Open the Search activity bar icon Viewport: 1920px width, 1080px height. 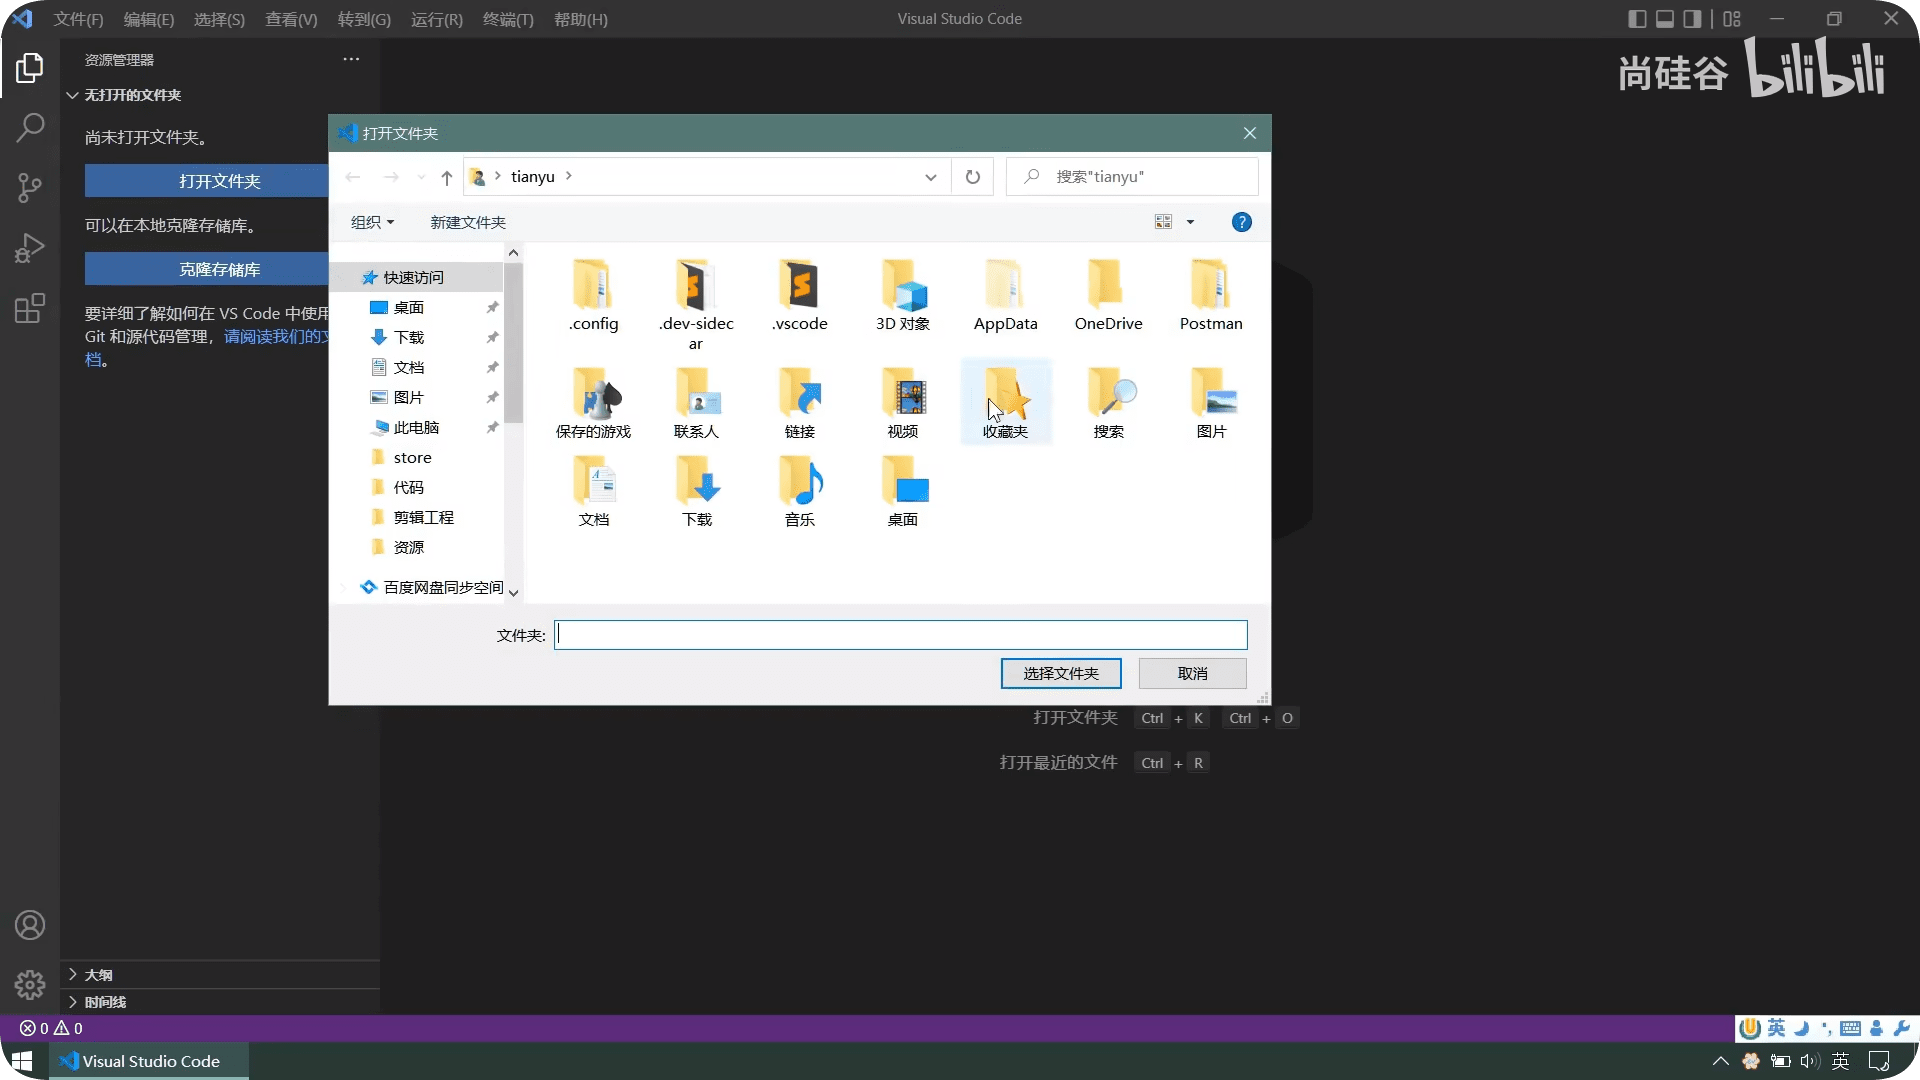[x=30, y=127]
